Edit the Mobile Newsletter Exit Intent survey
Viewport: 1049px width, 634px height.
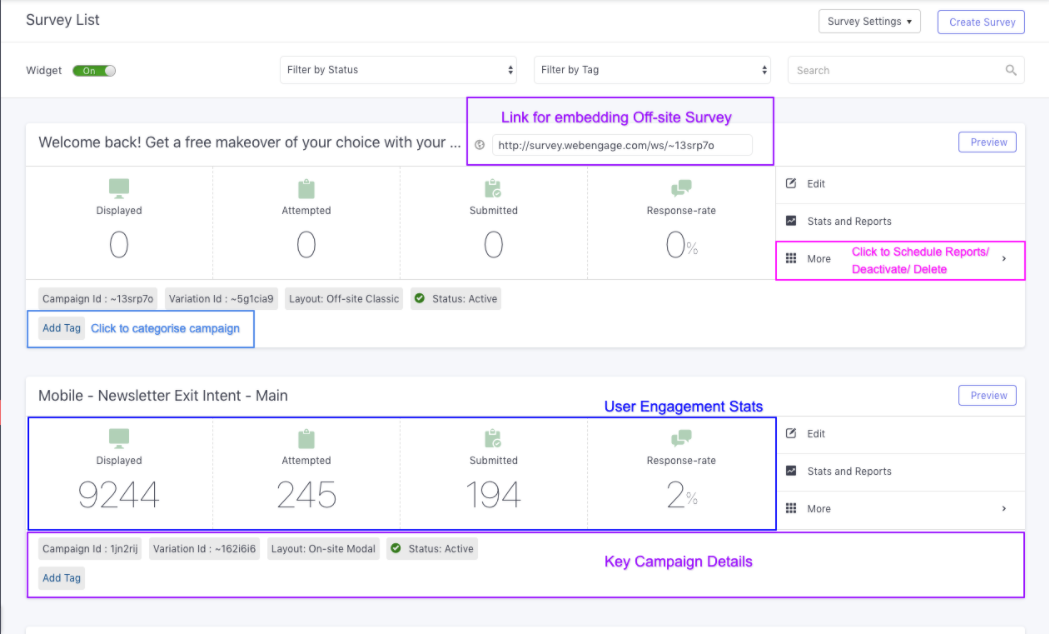click(900, 434)
